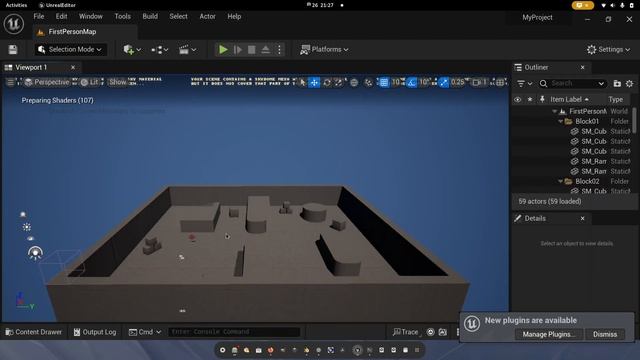Toggle world/local coordinate globe icon

354,83
